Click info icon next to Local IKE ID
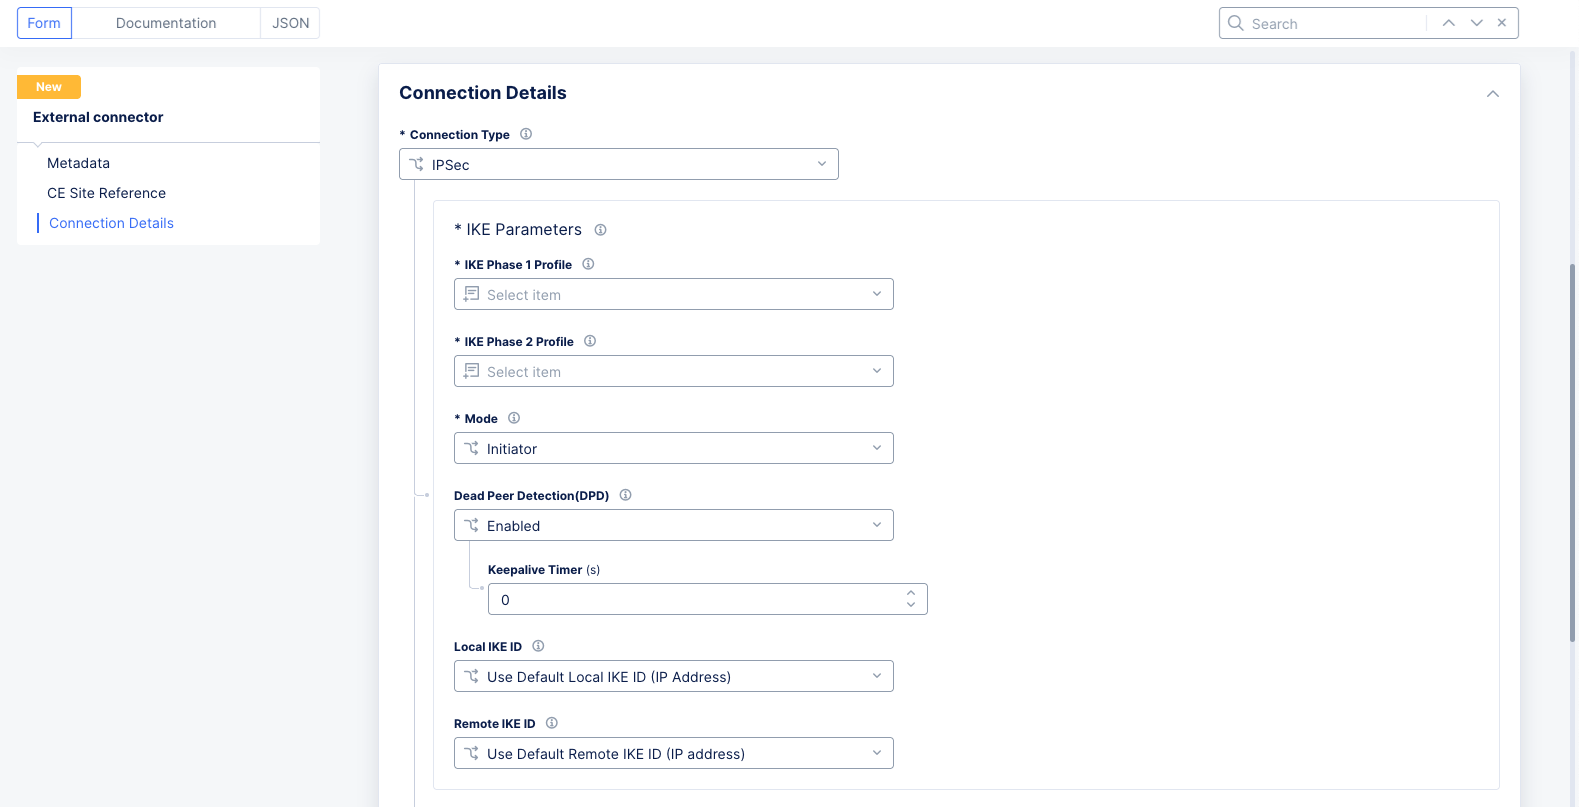Viewport: 1579px width, 807px height. click(x=538, y=646)
